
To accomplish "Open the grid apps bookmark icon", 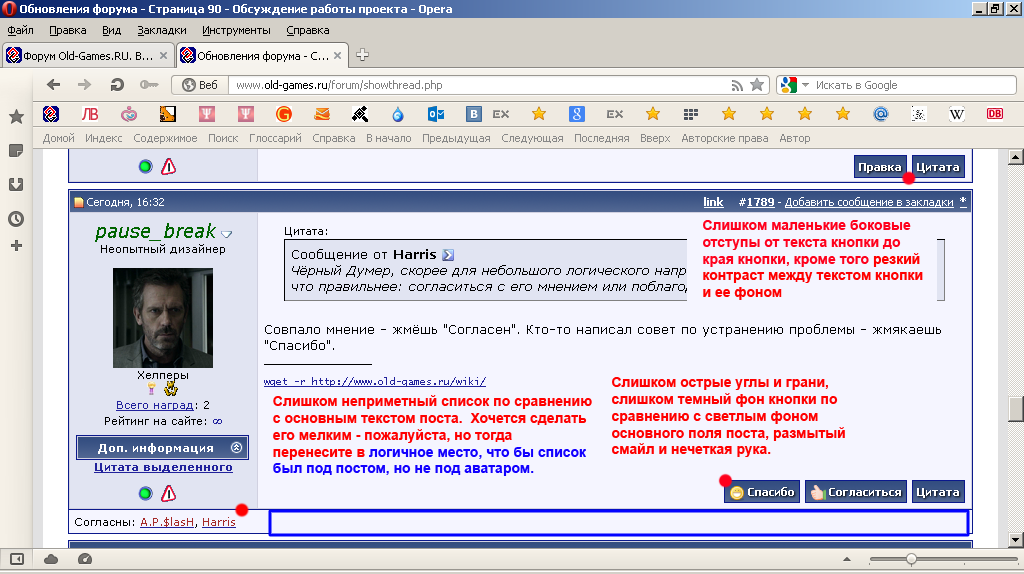I will 691,114.
